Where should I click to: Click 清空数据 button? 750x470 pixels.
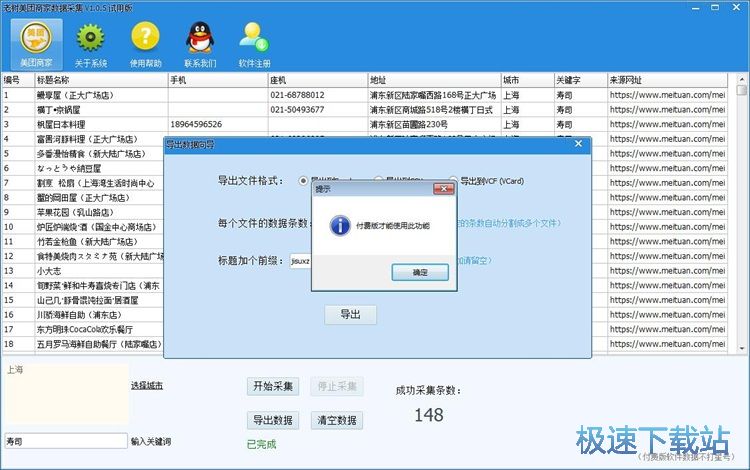pos(337,420)
